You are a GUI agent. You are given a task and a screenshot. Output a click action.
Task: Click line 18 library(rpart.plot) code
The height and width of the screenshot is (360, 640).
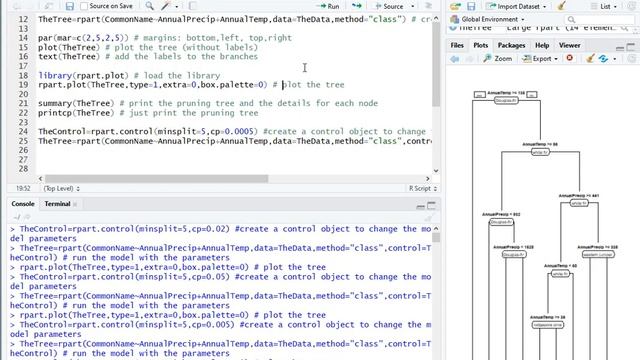129,76
